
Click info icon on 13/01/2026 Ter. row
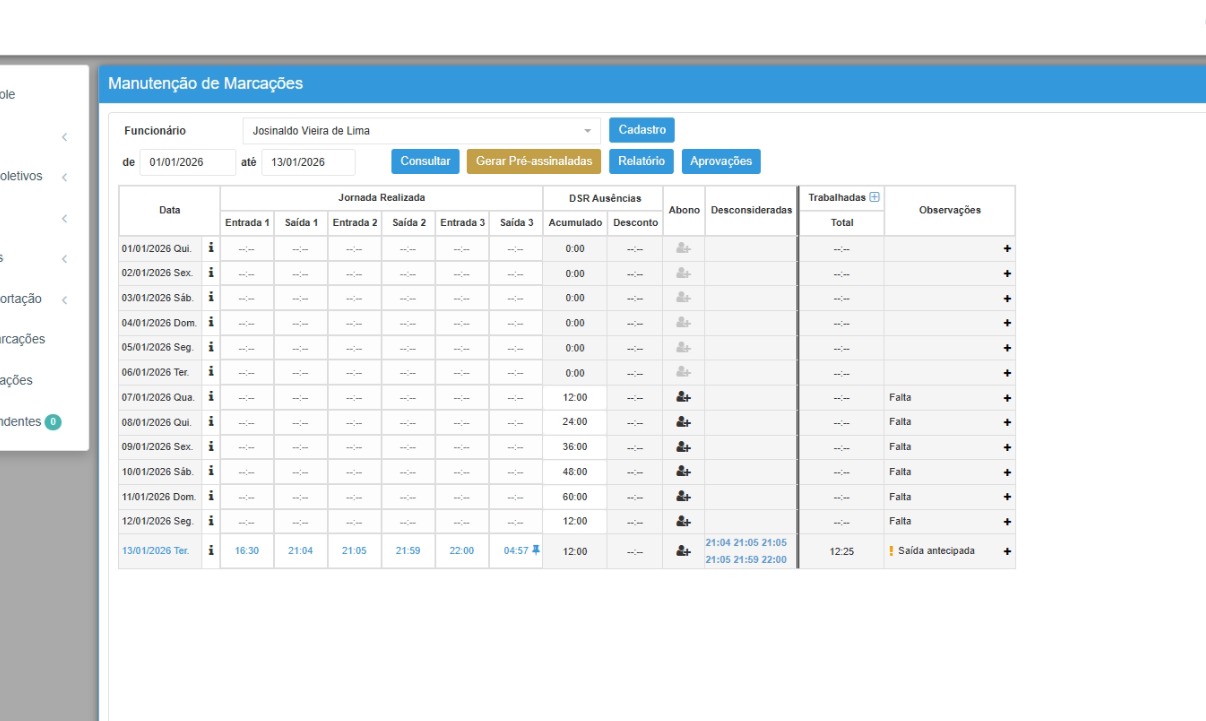[211, 550]
